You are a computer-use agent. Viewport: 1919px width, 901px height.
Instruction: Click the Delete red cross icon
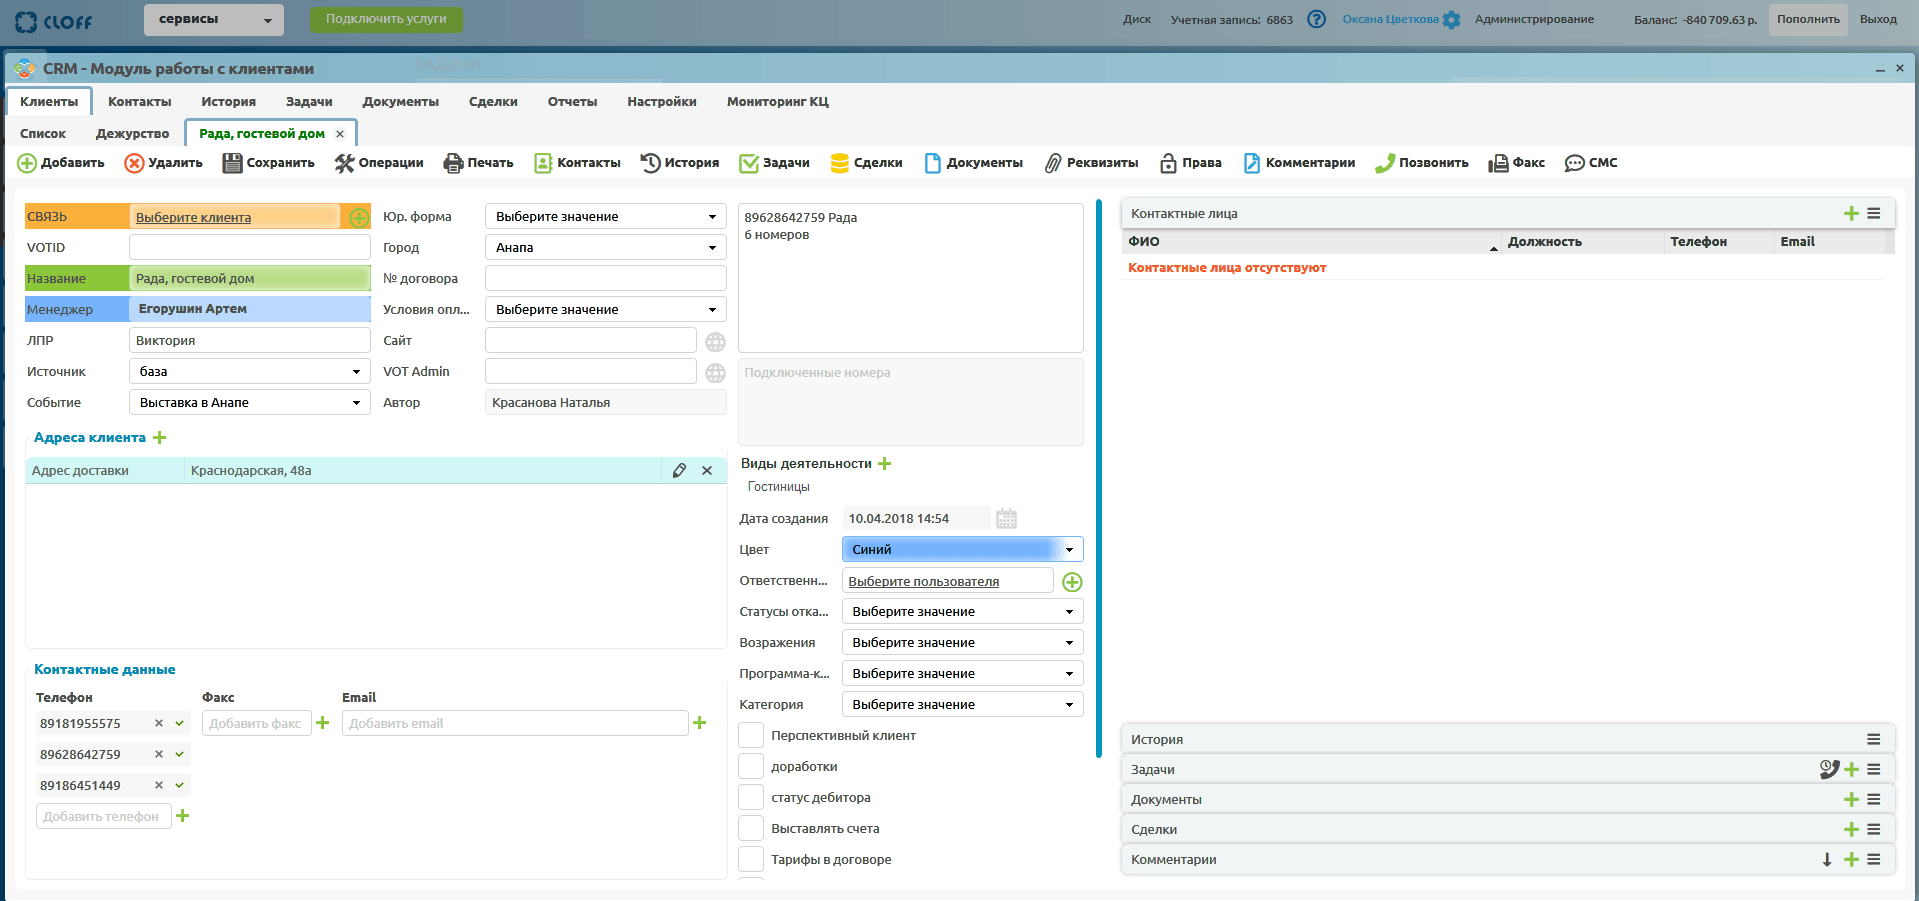[134, 163]
